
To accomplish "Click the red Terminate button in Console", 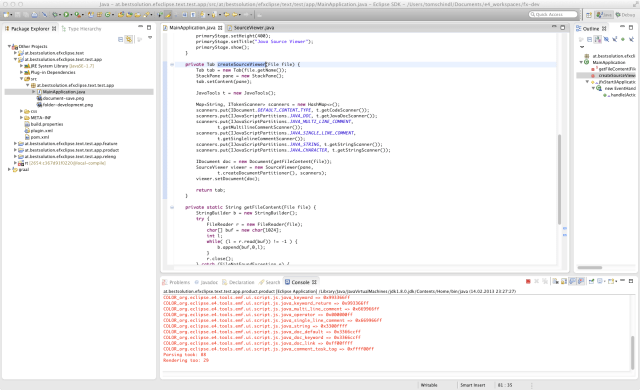I will pos(528,281).
